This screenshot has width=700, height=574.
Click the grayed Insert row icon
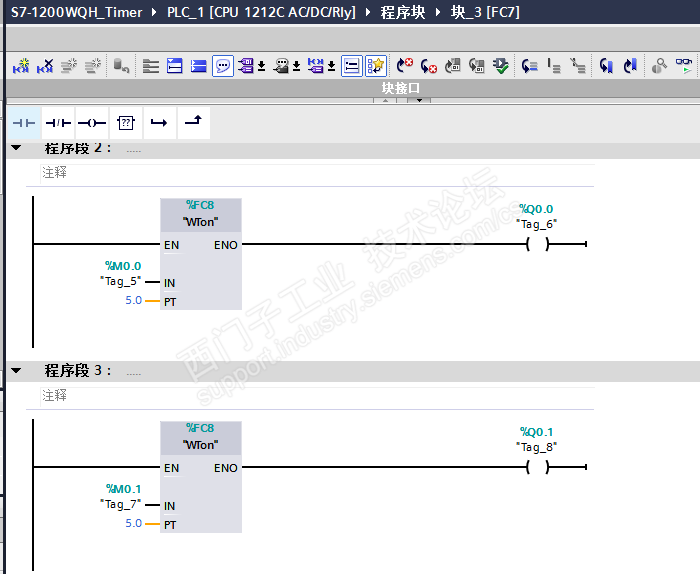point(69,66)
